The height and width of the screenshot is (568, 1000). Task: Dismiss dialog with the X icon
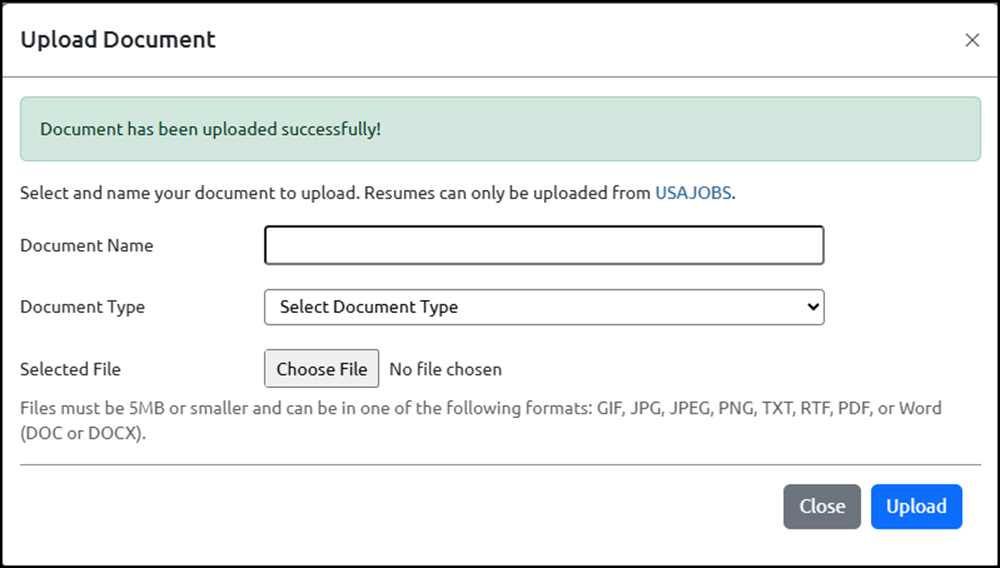point(972,40)
